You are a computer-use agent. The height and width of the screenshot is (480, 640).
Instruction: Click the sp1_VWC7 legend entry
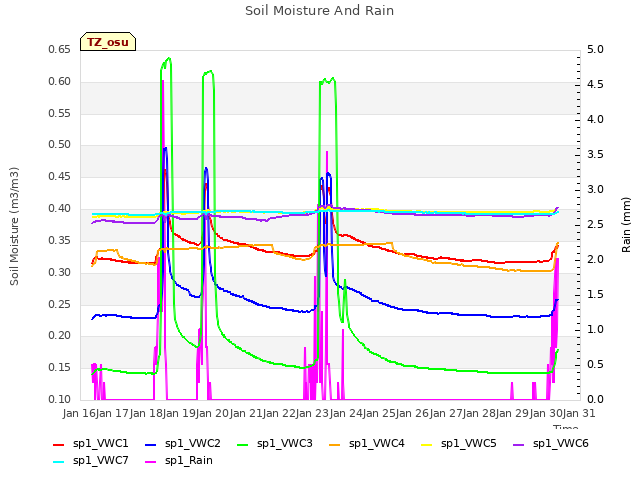click(91, 461)
